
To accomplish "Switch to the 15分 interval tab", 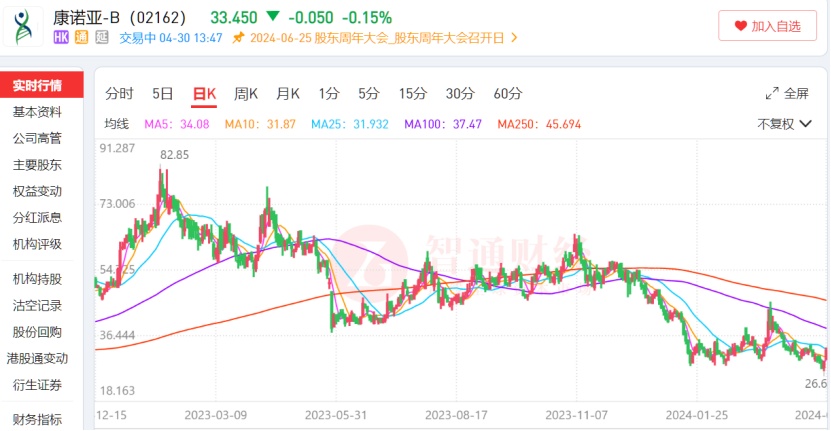I will tap(413, 94).
